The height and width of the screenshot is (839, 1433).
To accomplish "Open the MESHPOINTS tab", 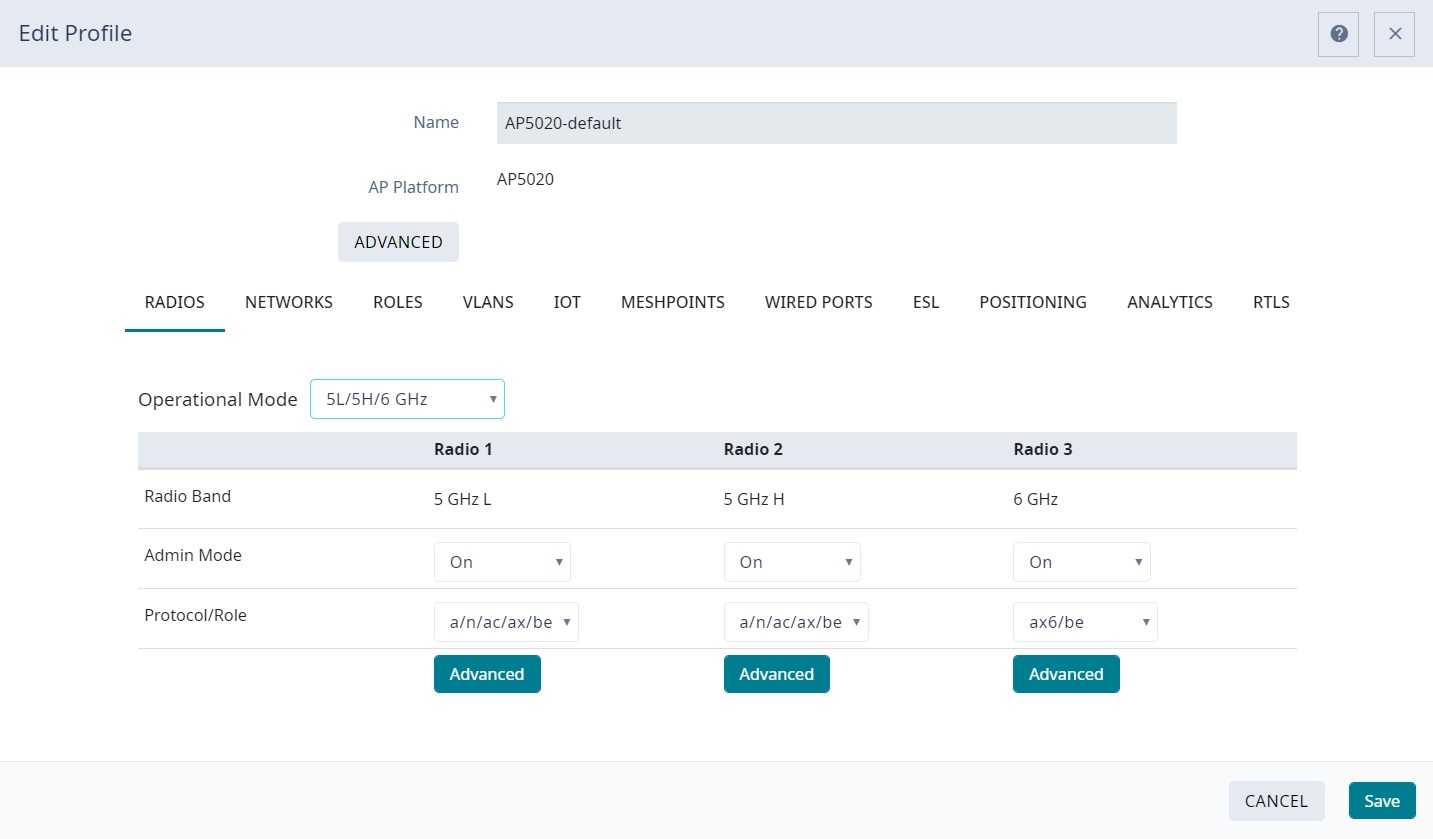I will tap(672, 302).
